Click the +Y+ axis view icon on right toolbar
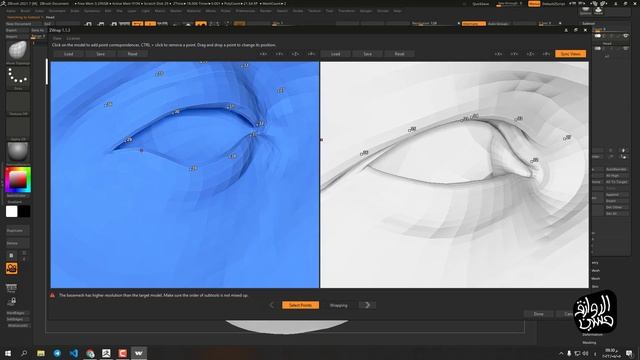The width and height of the screenshot is (640, 360). [514, 54]
